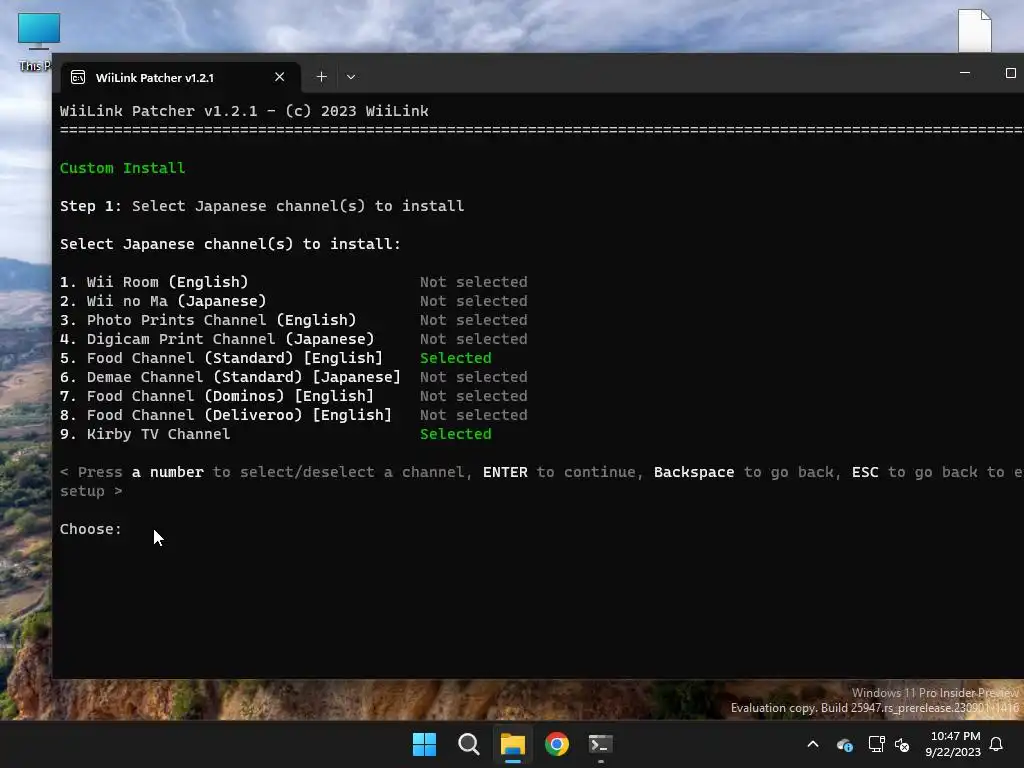The image size is (1024, 768).
Task: Click the bold 'ESC' keyword in instructions
Action: (865, 472)
